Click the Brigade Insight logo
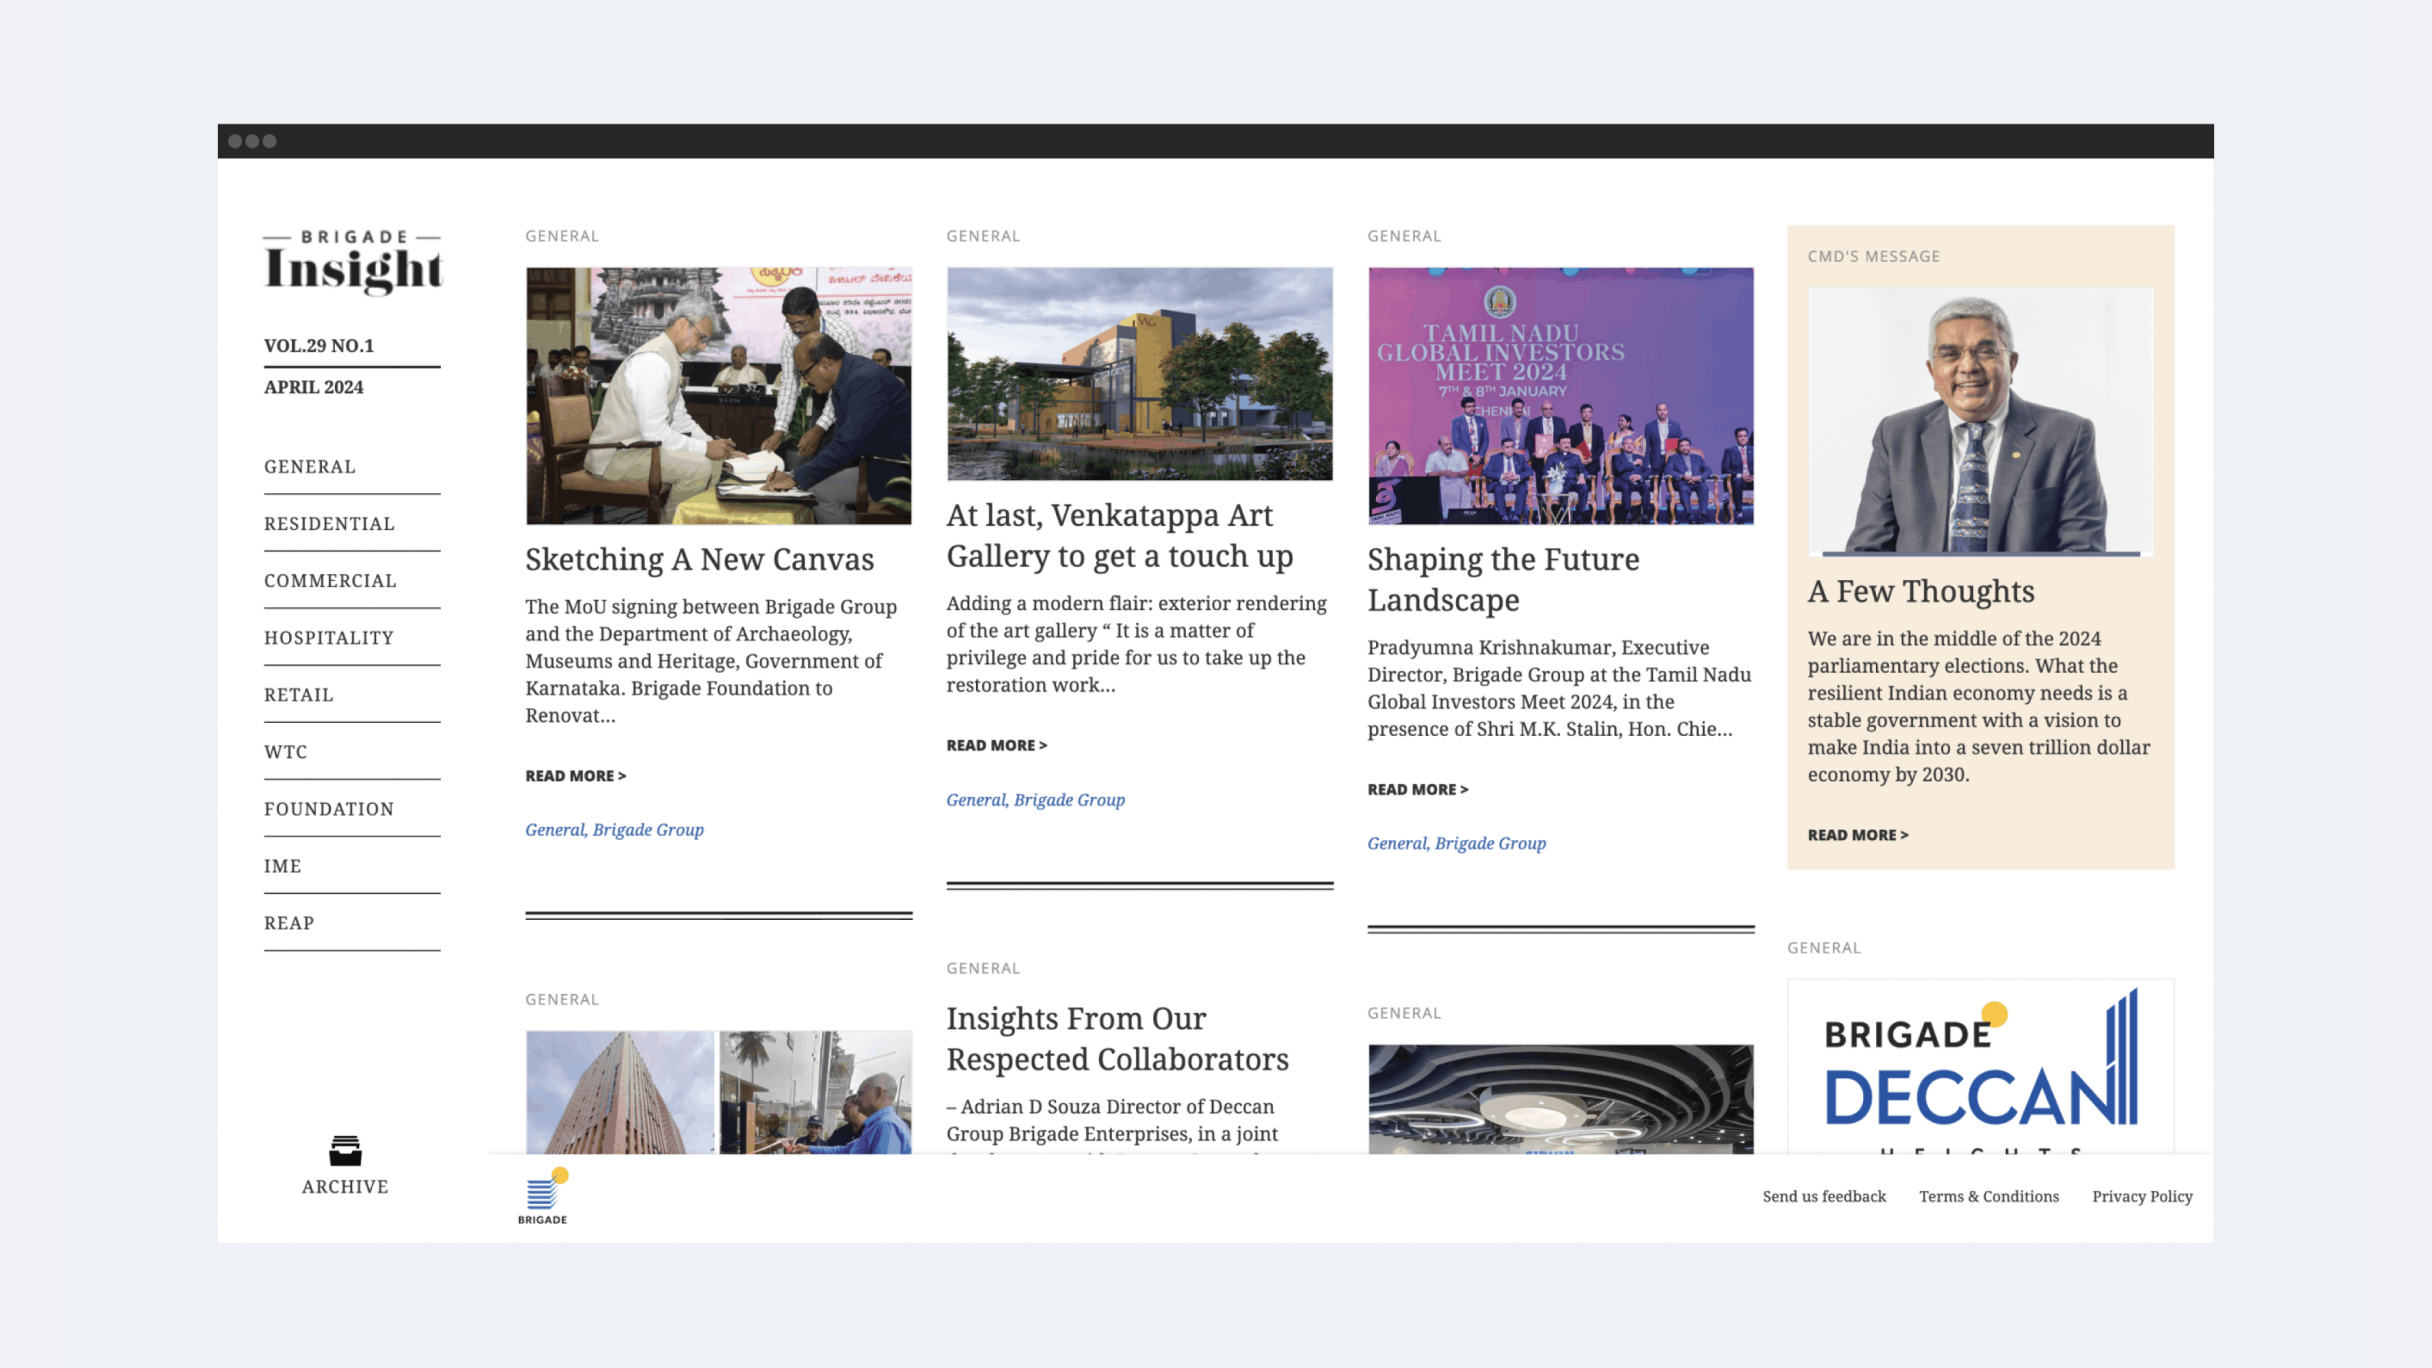Screen dimensions: 2432x1368 click(352, 262)
